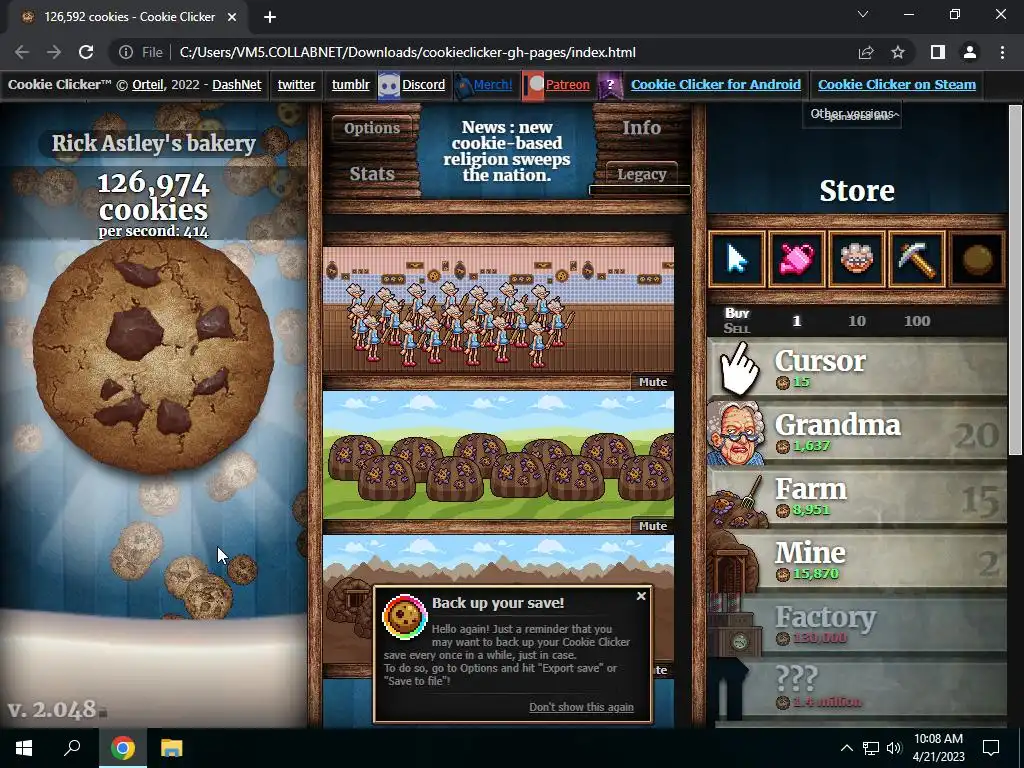Select the unknown ??? building
This screenshot has width=1024, height=768.
pos(857,689)
